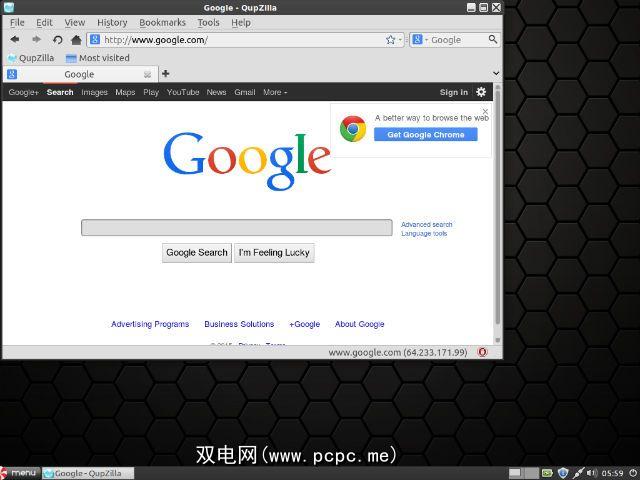Click Search in the Google bar

(60, 92)
